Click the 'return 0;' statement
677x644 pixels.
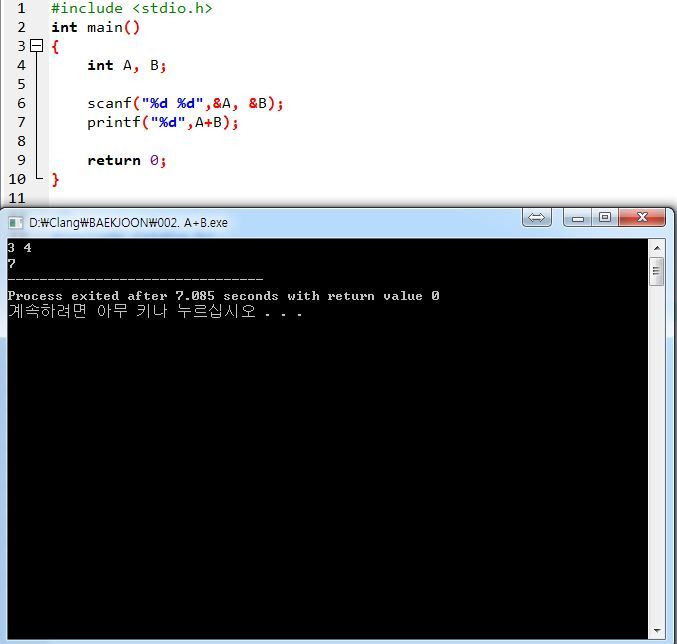click(127, 160)
